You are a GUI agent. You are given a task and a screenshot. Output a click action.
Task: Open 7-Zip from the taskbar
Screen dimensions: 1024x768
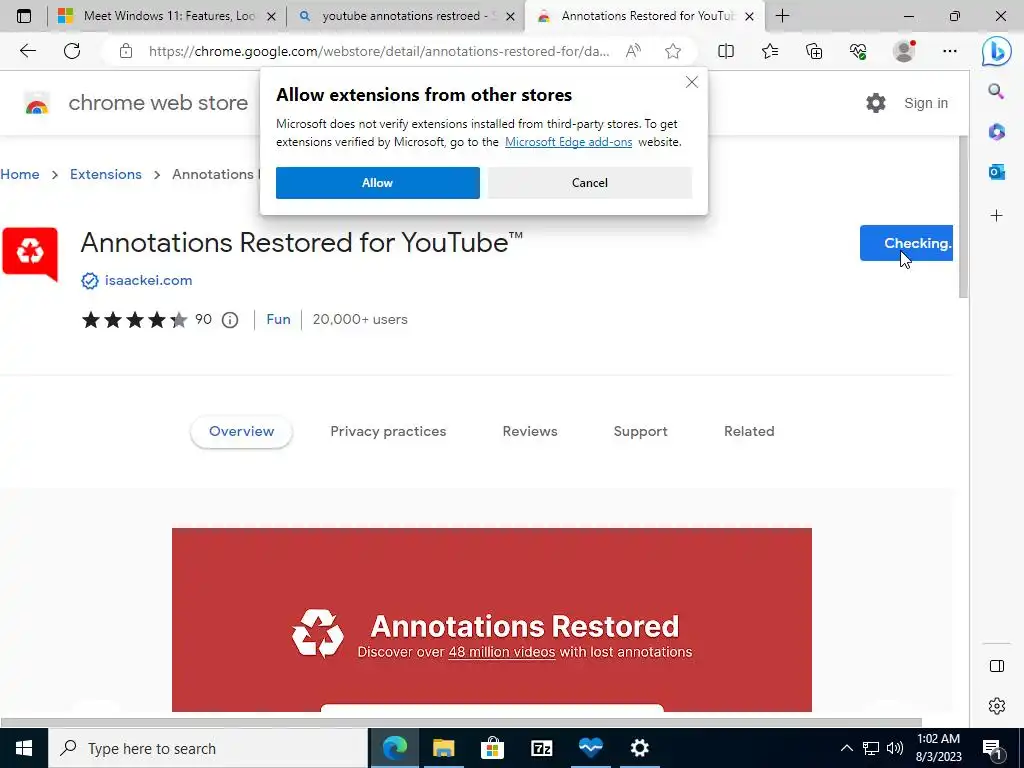pos(541,748)
